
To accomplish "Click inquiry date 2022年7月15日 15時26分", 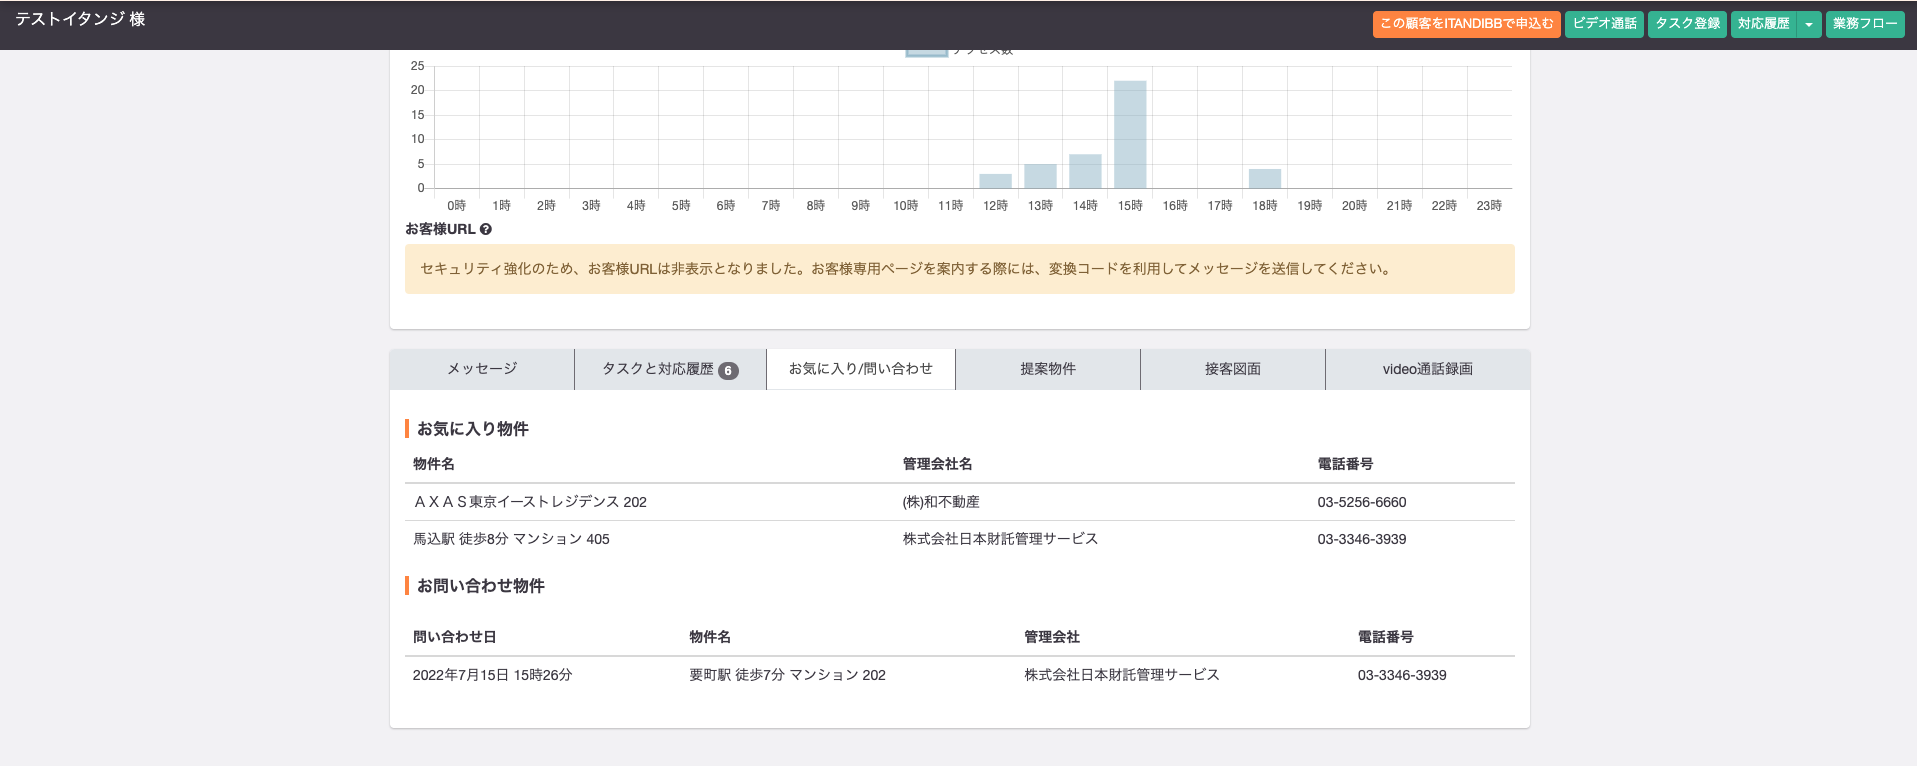I will tap(492, 675).
